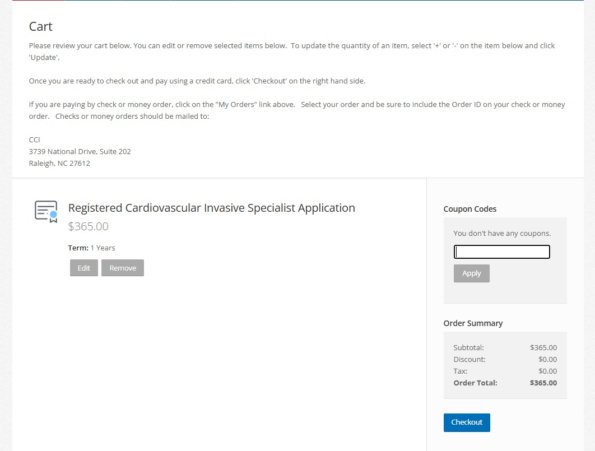This screenshot has width=595, height=451.
Task: Click the certificate application icon
Action: [46, 211]
